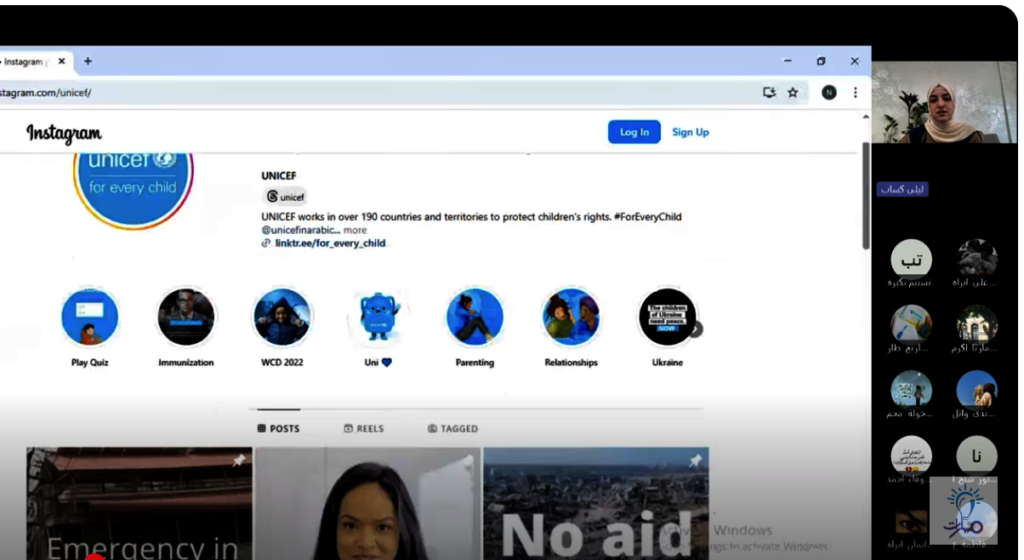Viewport: 1024px width, 560px height.
Task: Select the POSTS tab
Action: tap(278, 429)
